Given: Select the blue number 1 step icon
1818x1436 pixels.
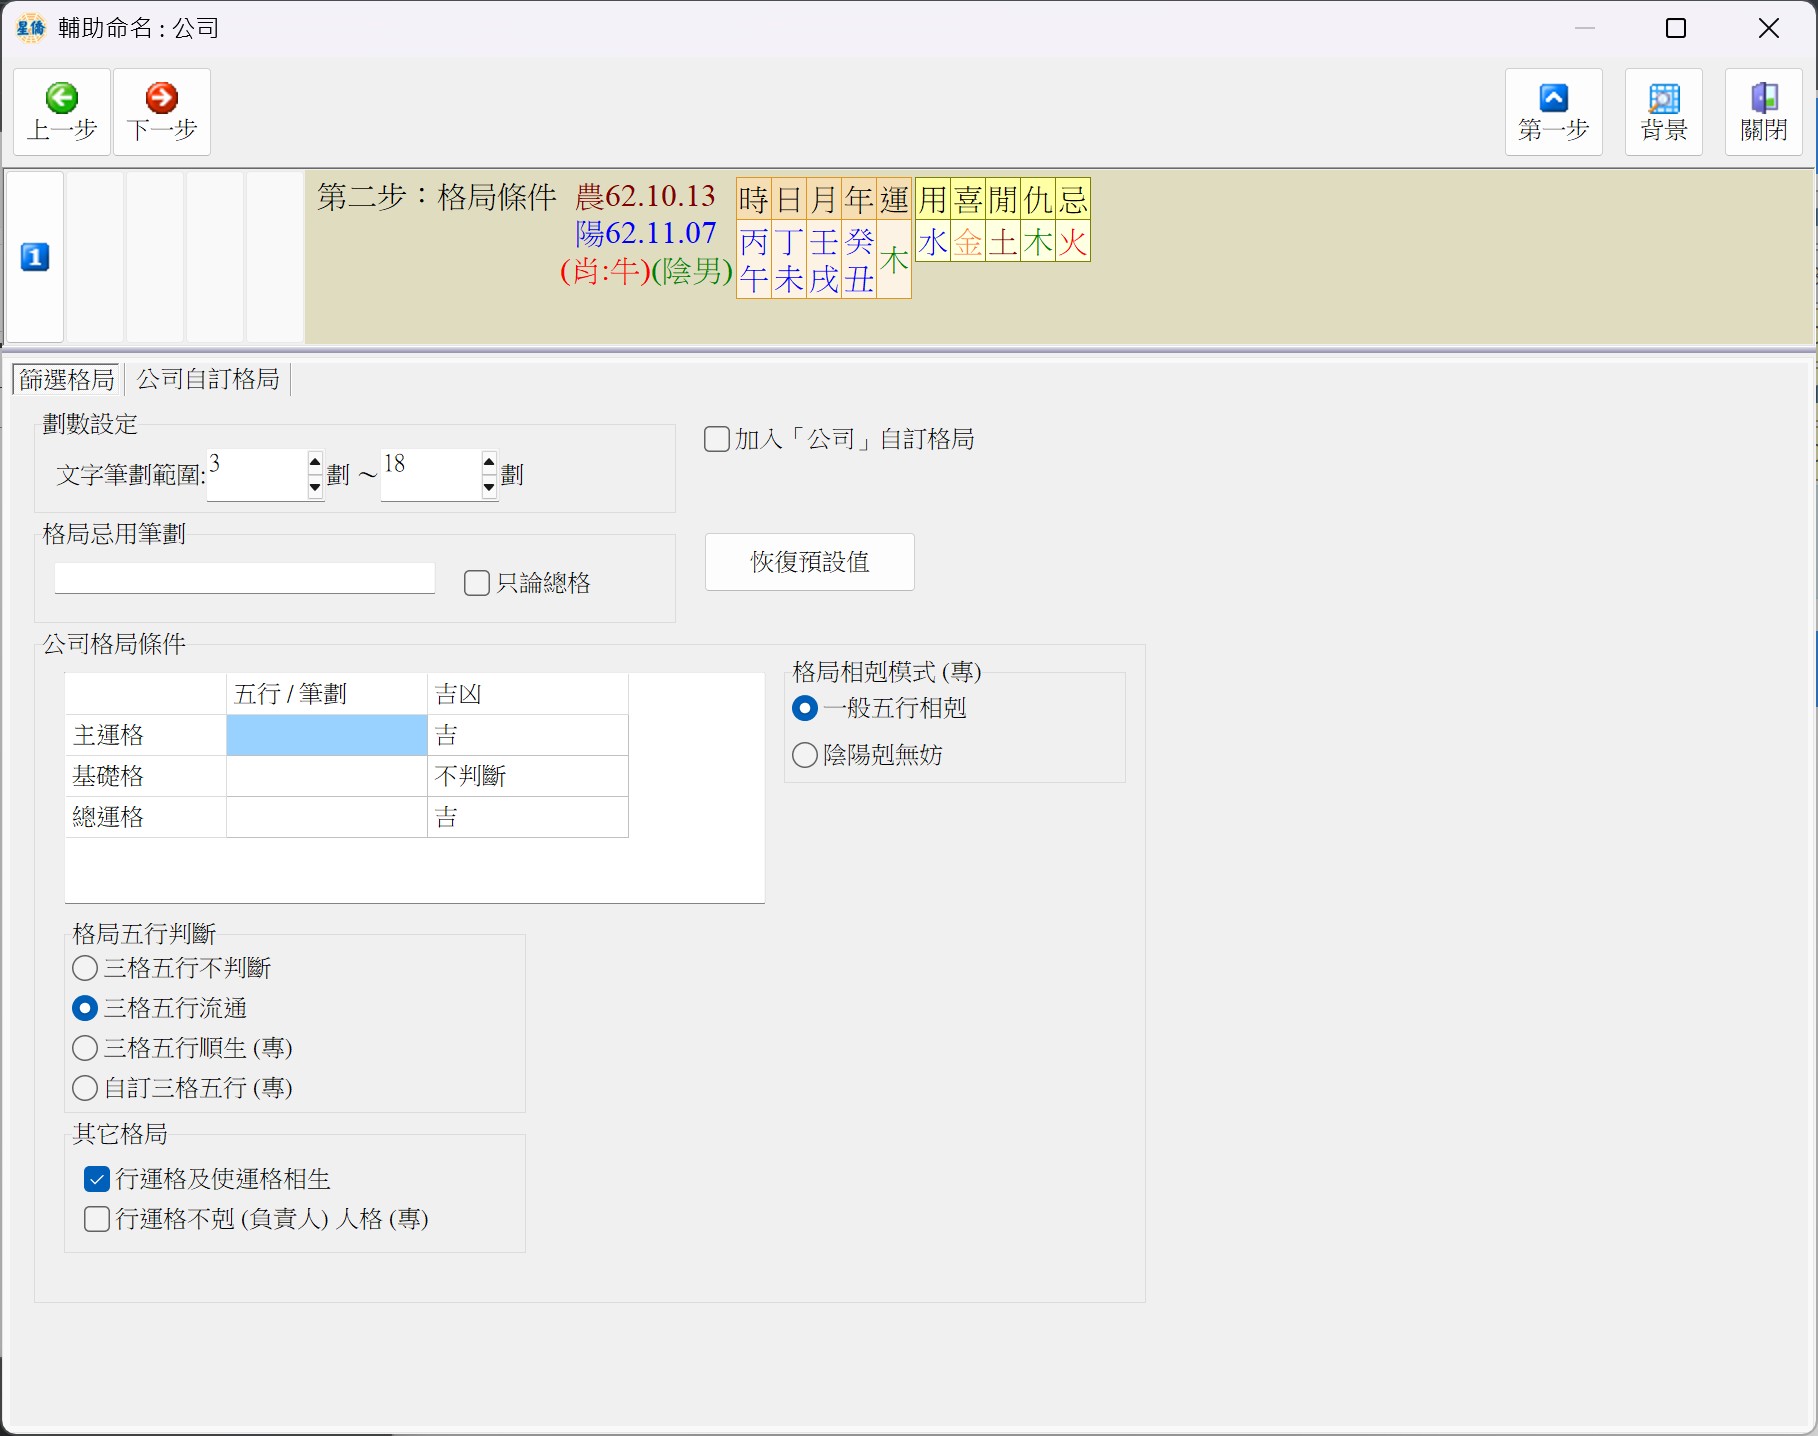Looking at the screenshot, I should point(35,257).
